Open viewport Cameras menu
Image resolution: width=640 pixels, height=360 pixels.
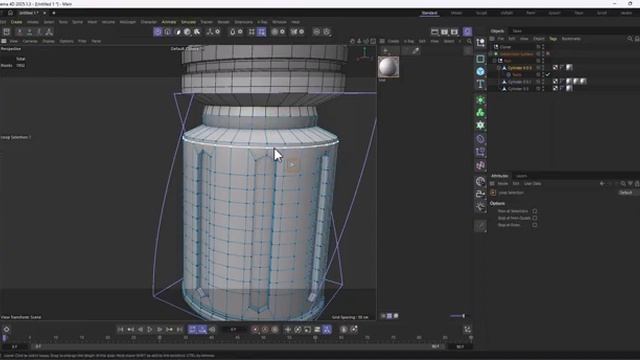coord(30,41)
